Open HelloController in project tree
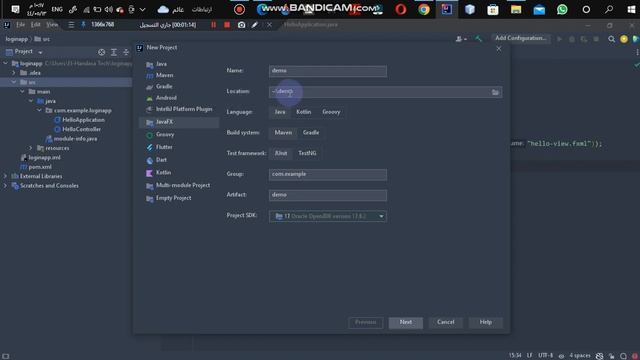The width and height of the screenshot is (640, 360). pos(81,129)
